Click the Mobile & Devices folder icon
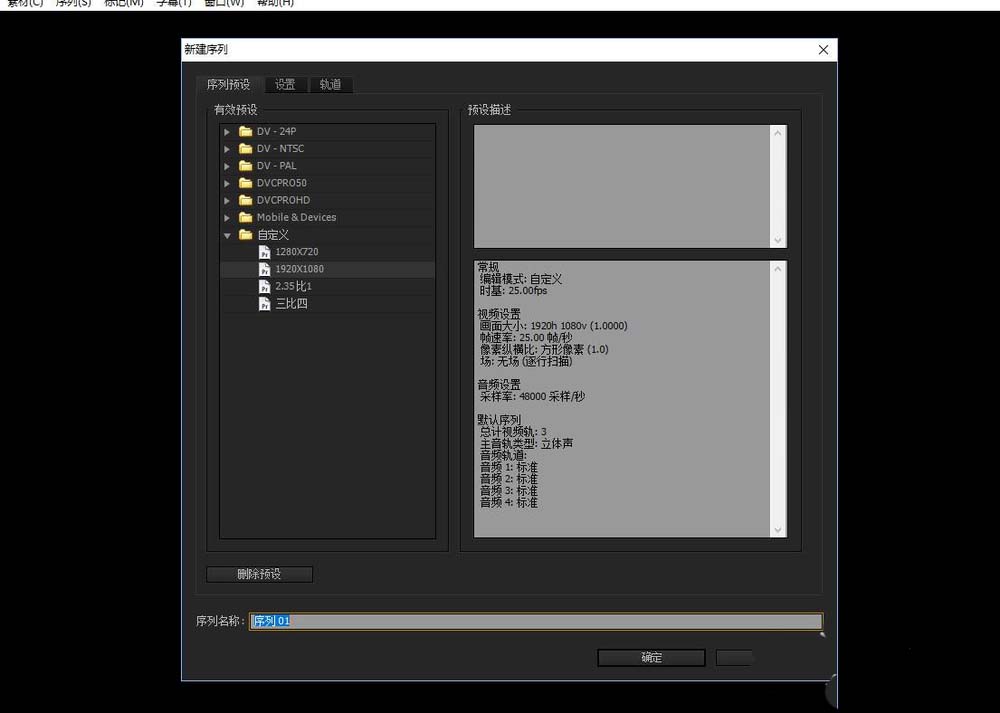 click(x=245, y=217)
